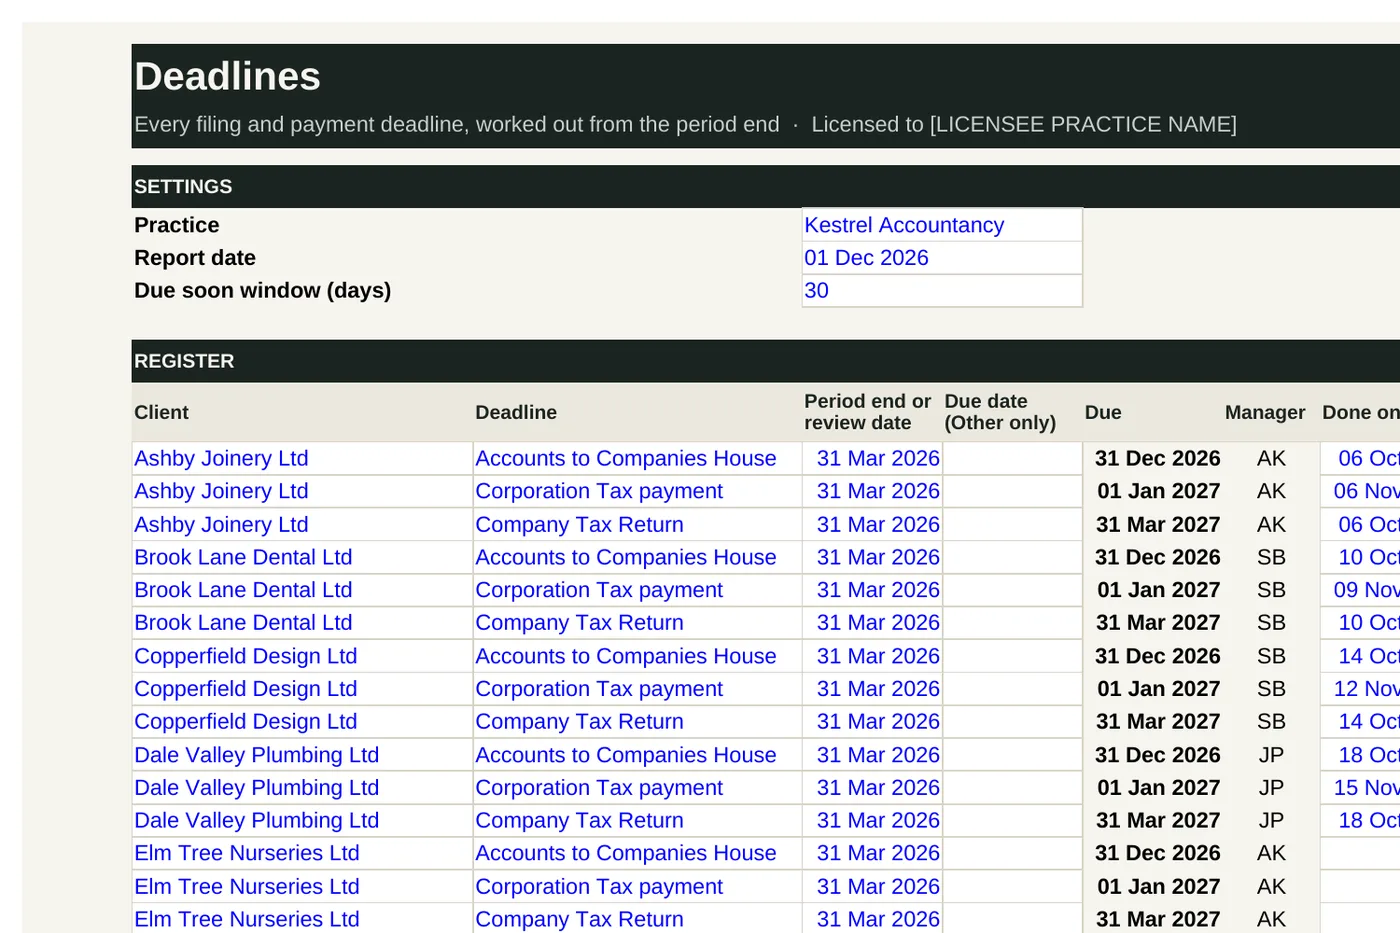The height and width of the screenshot is (933, 1400).
Task: Select the Practice settings label
Action: tap(177, 225)
